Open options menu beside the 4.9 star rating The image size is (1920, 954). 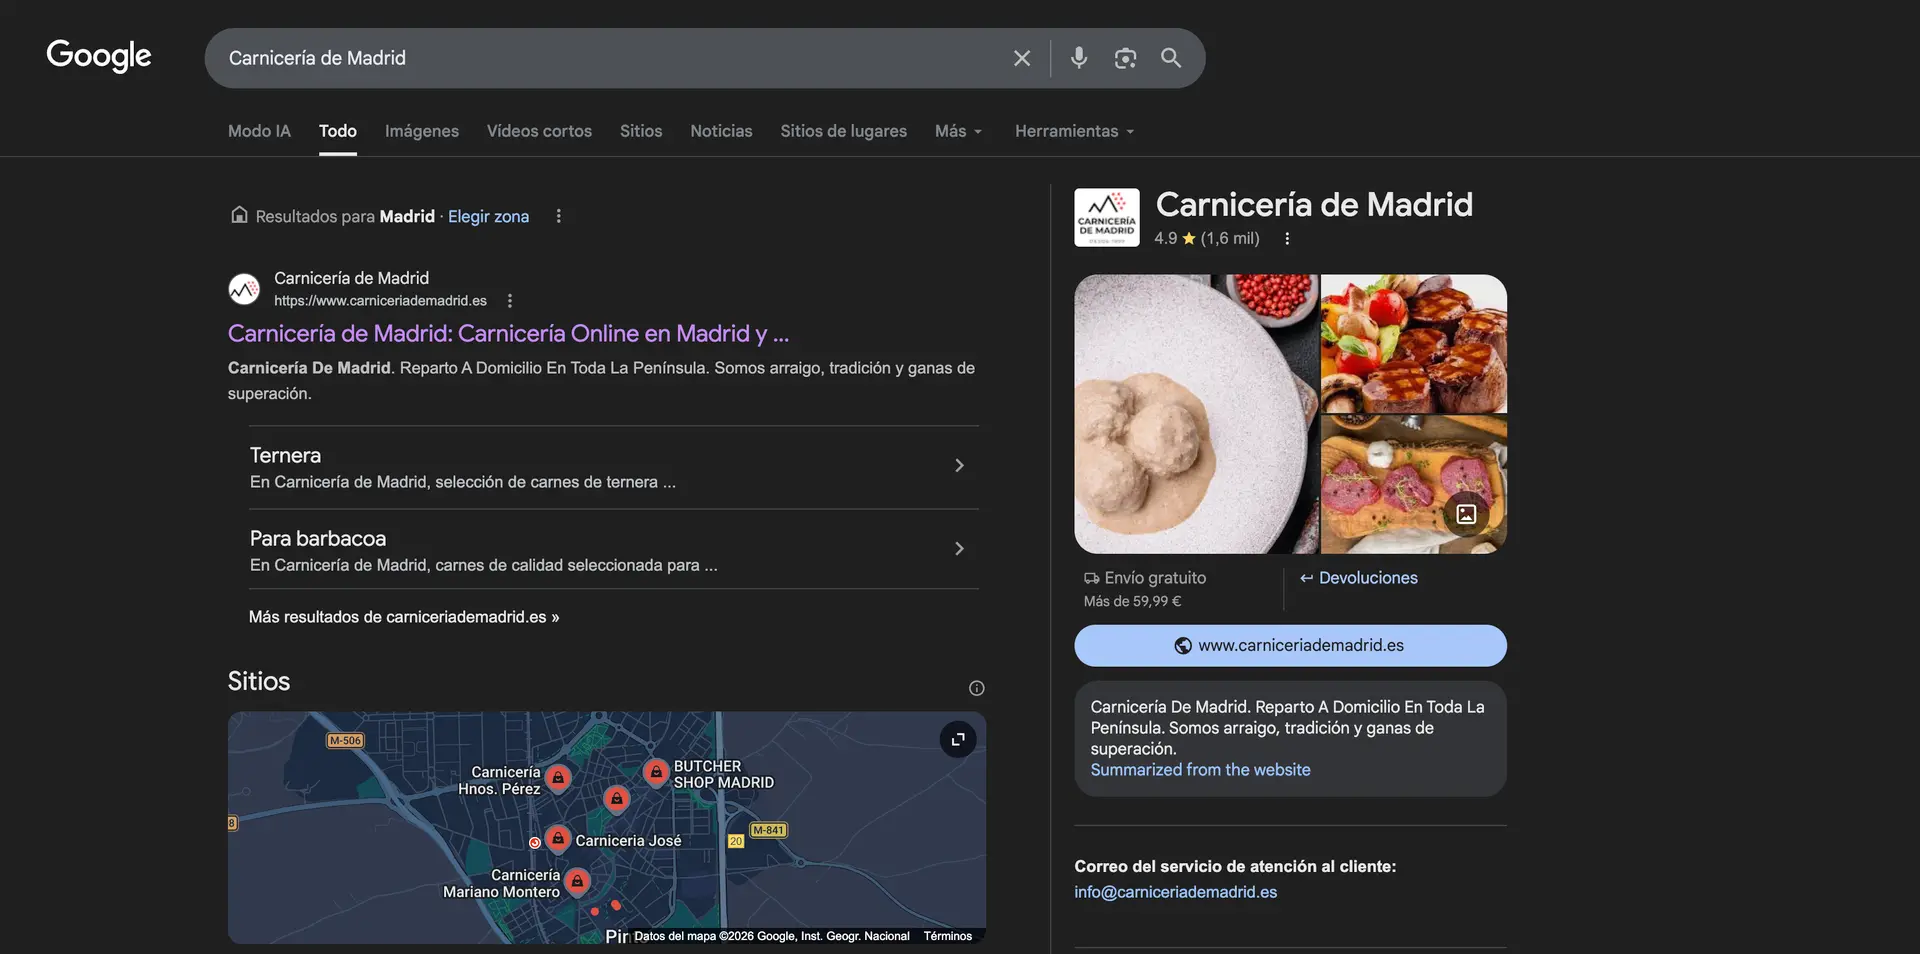click(1287, 238)
